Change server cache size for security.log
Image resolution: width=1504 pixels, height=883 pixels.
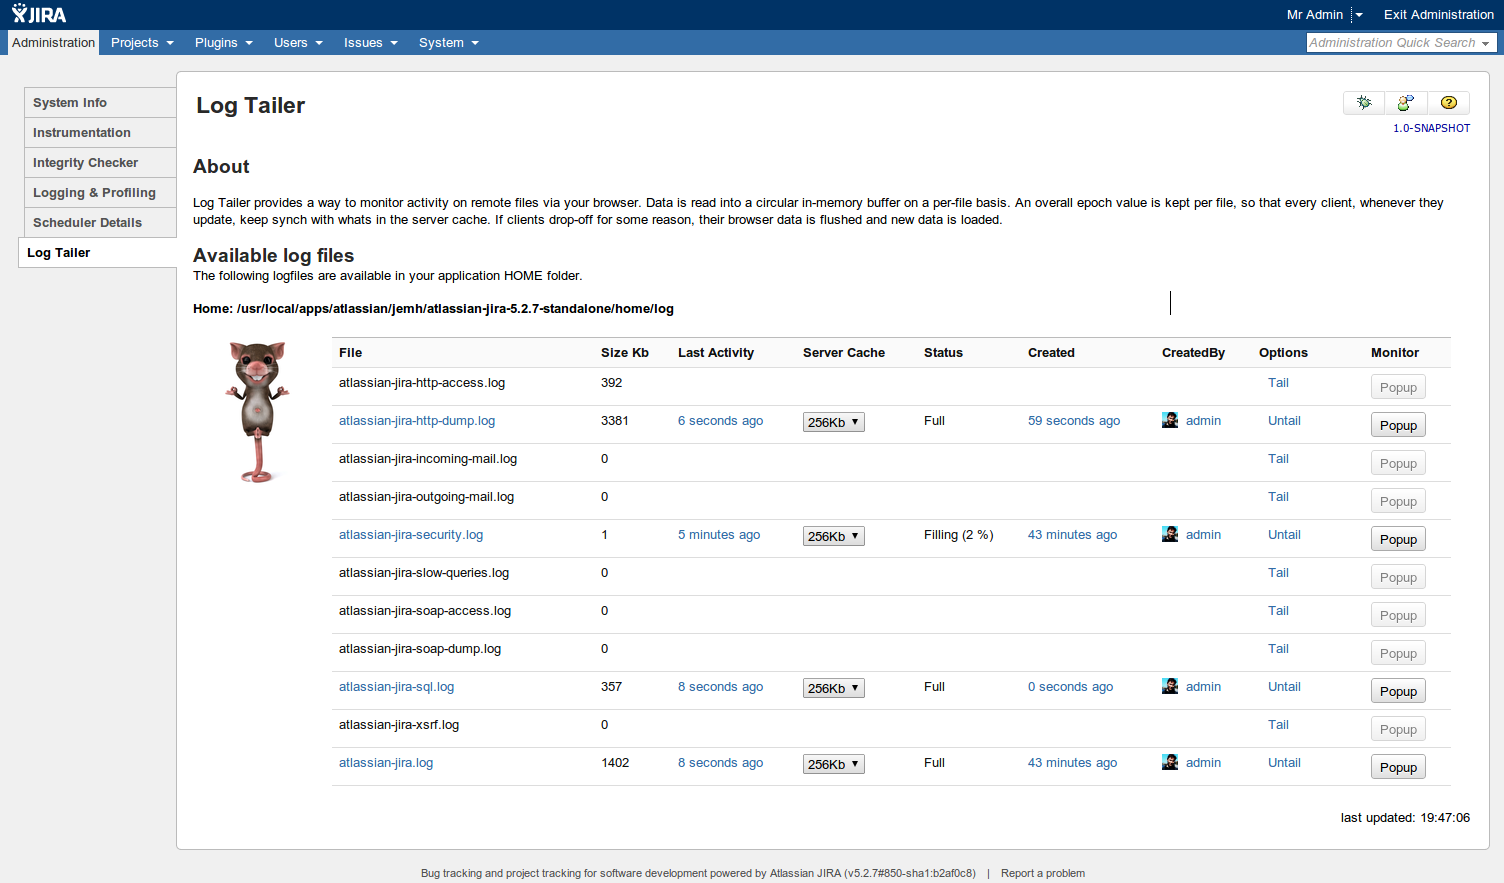tap(834, 536)
